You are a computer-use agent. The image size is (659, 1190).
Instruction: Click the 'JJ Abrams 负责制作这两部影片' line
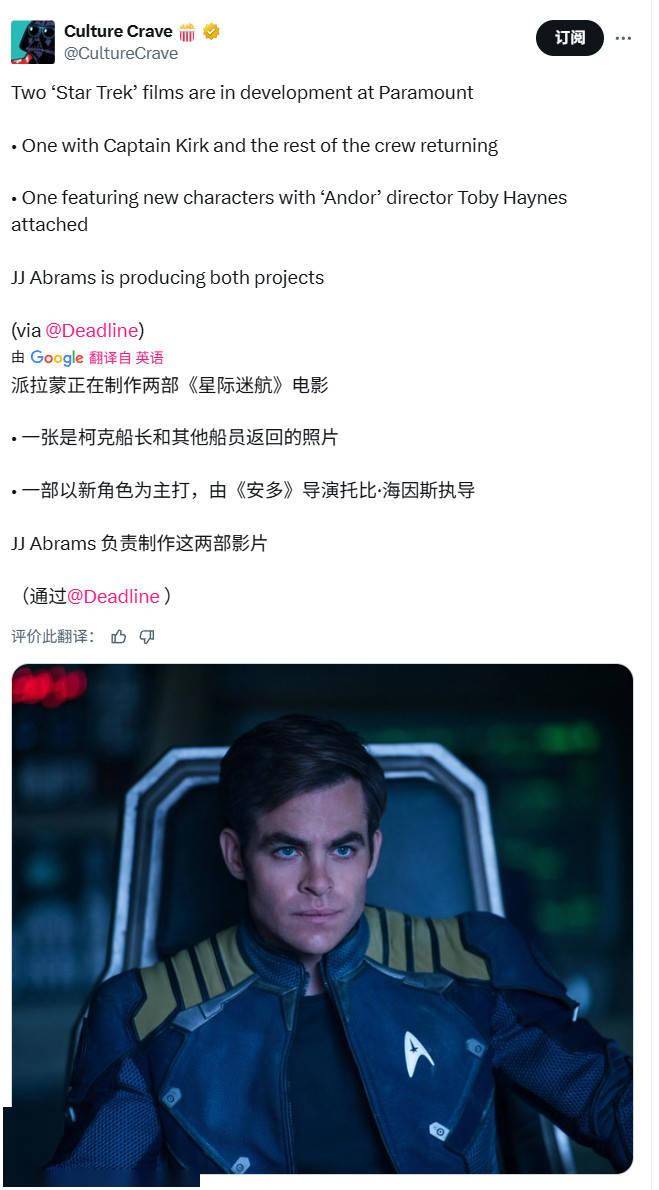139,543
